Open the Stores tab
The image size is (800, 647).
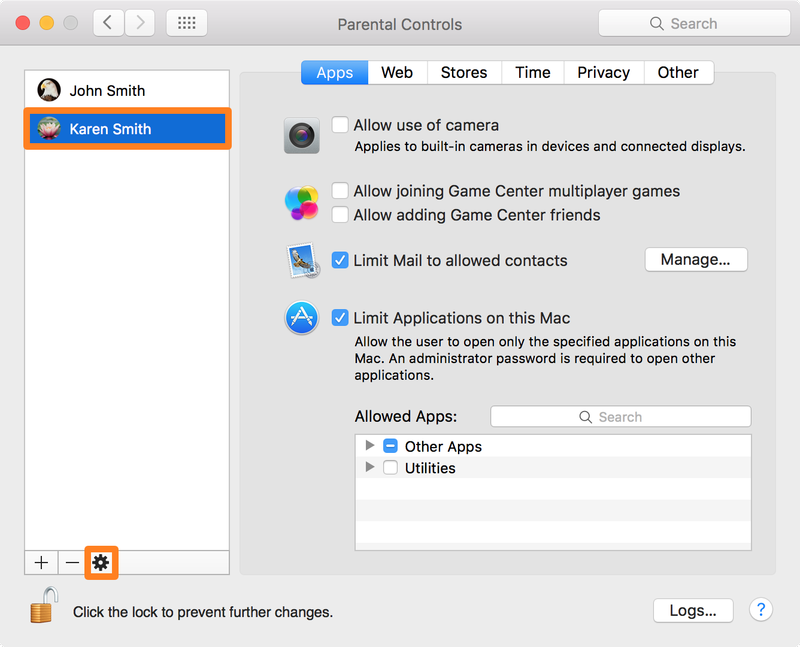click(x=464, y=72)
